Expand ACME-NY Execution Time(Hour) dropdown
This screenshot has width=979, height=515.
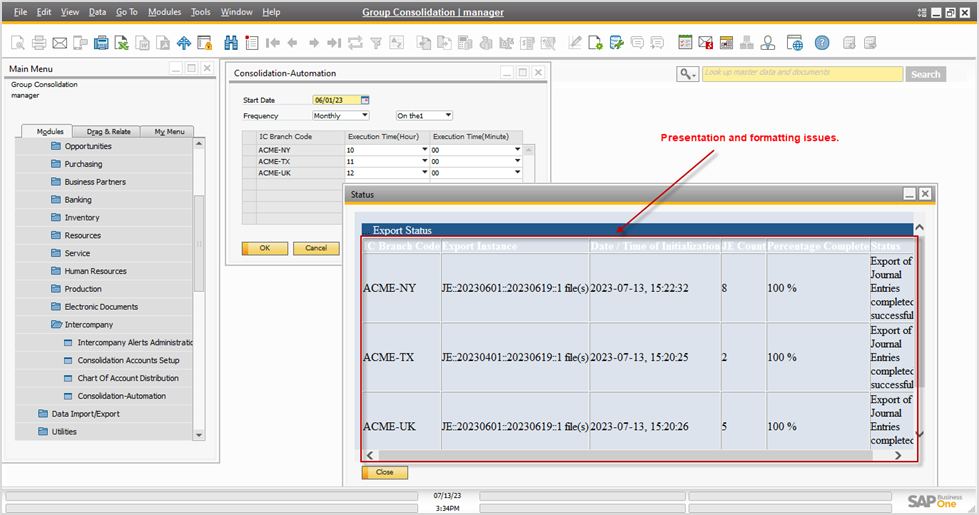coord(424,150)
